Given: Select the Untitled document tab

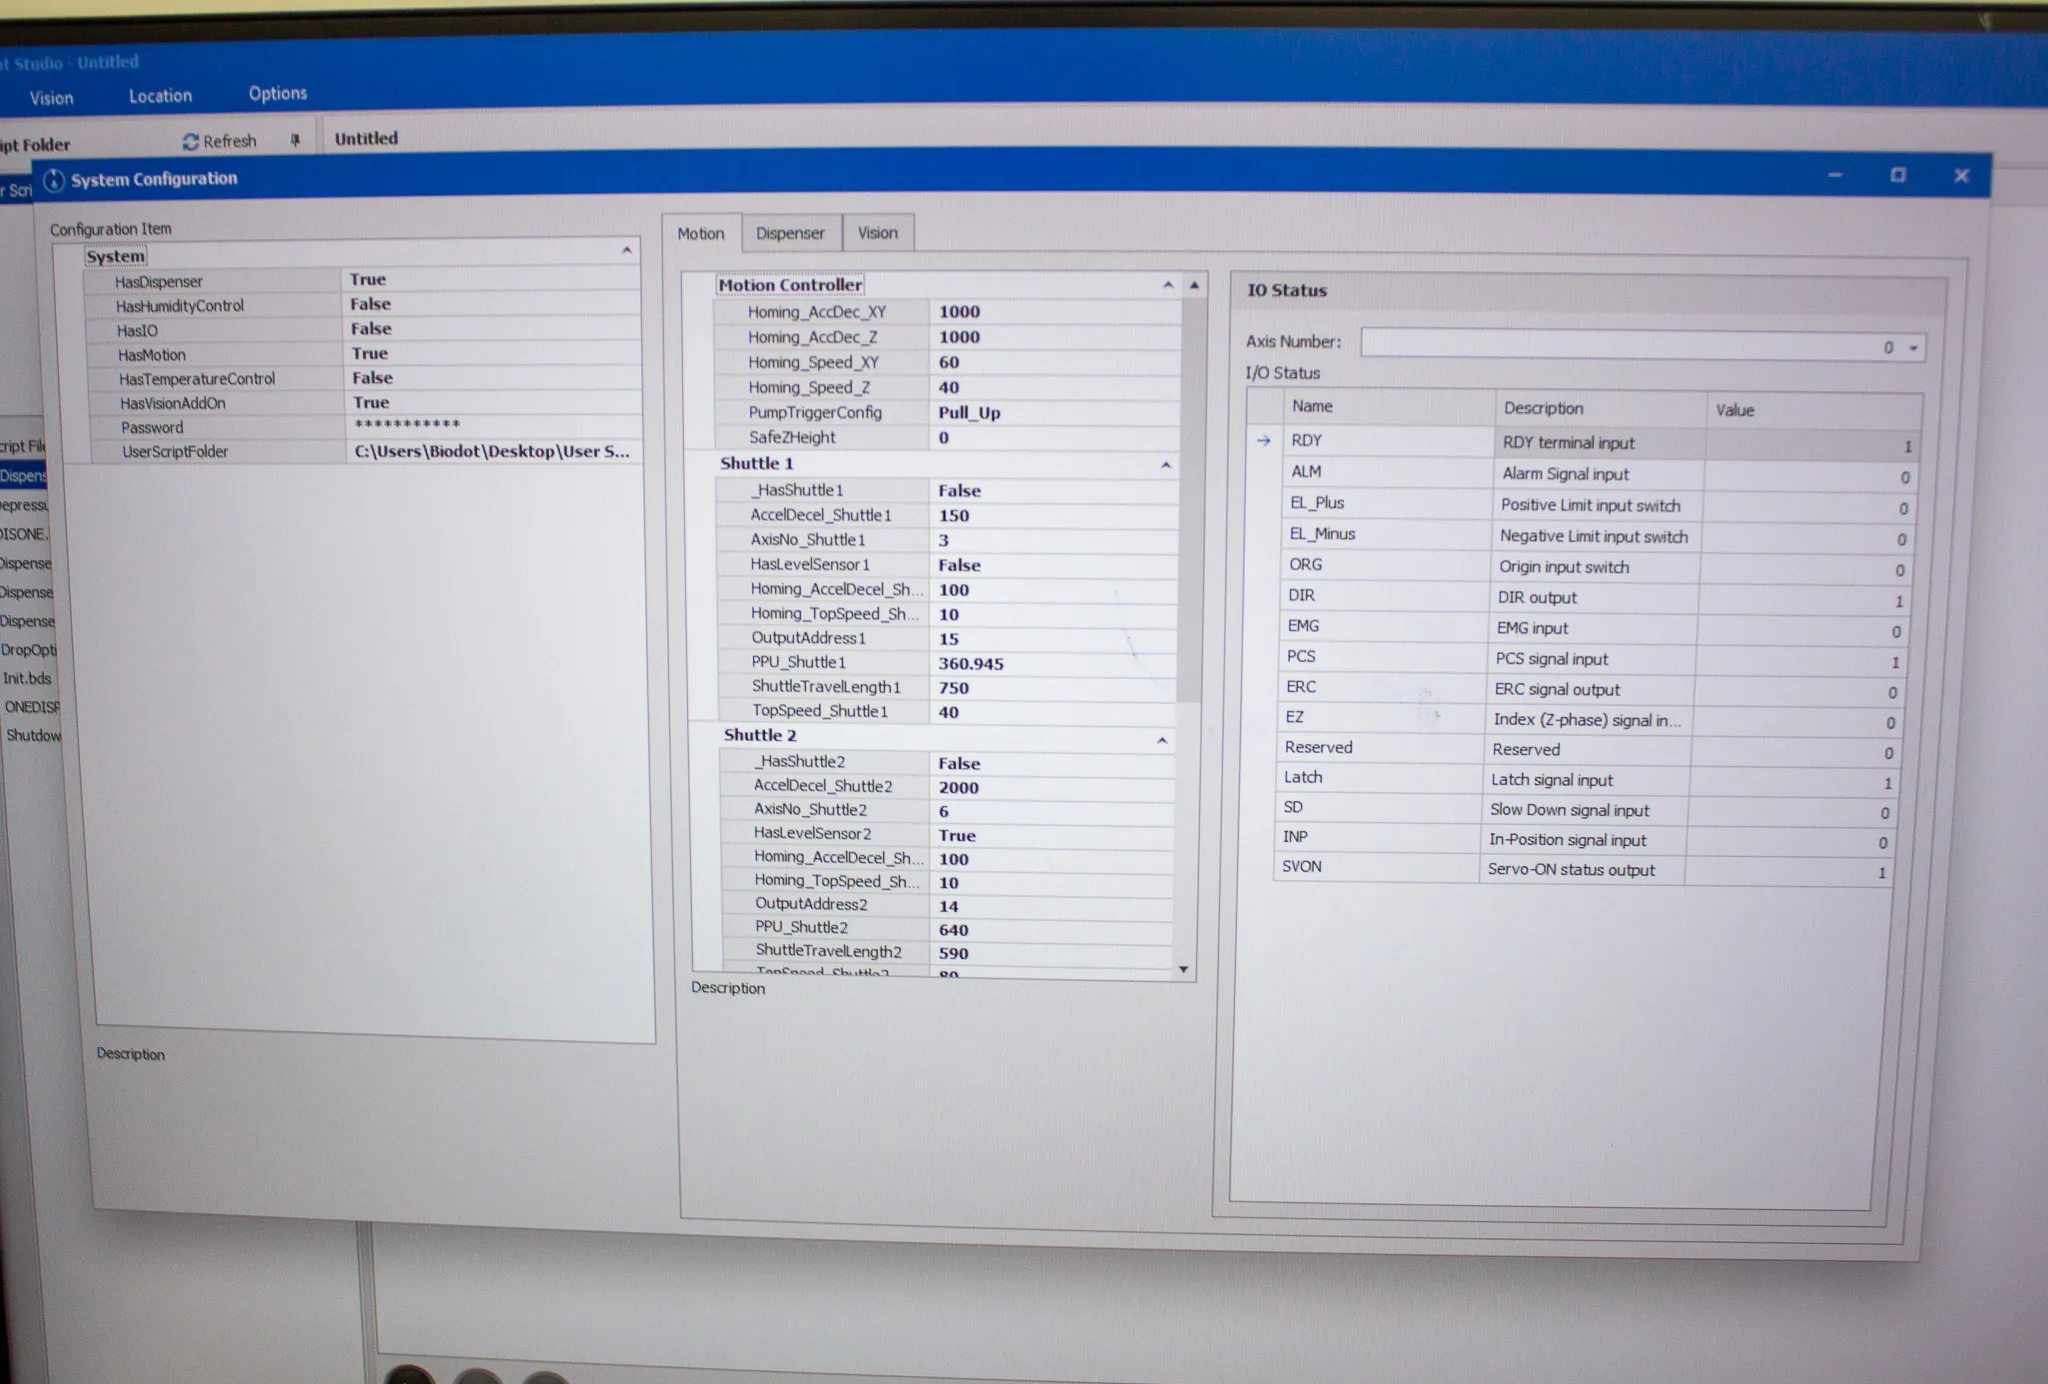Looking at the screenshot, I should tap(366, 139).
